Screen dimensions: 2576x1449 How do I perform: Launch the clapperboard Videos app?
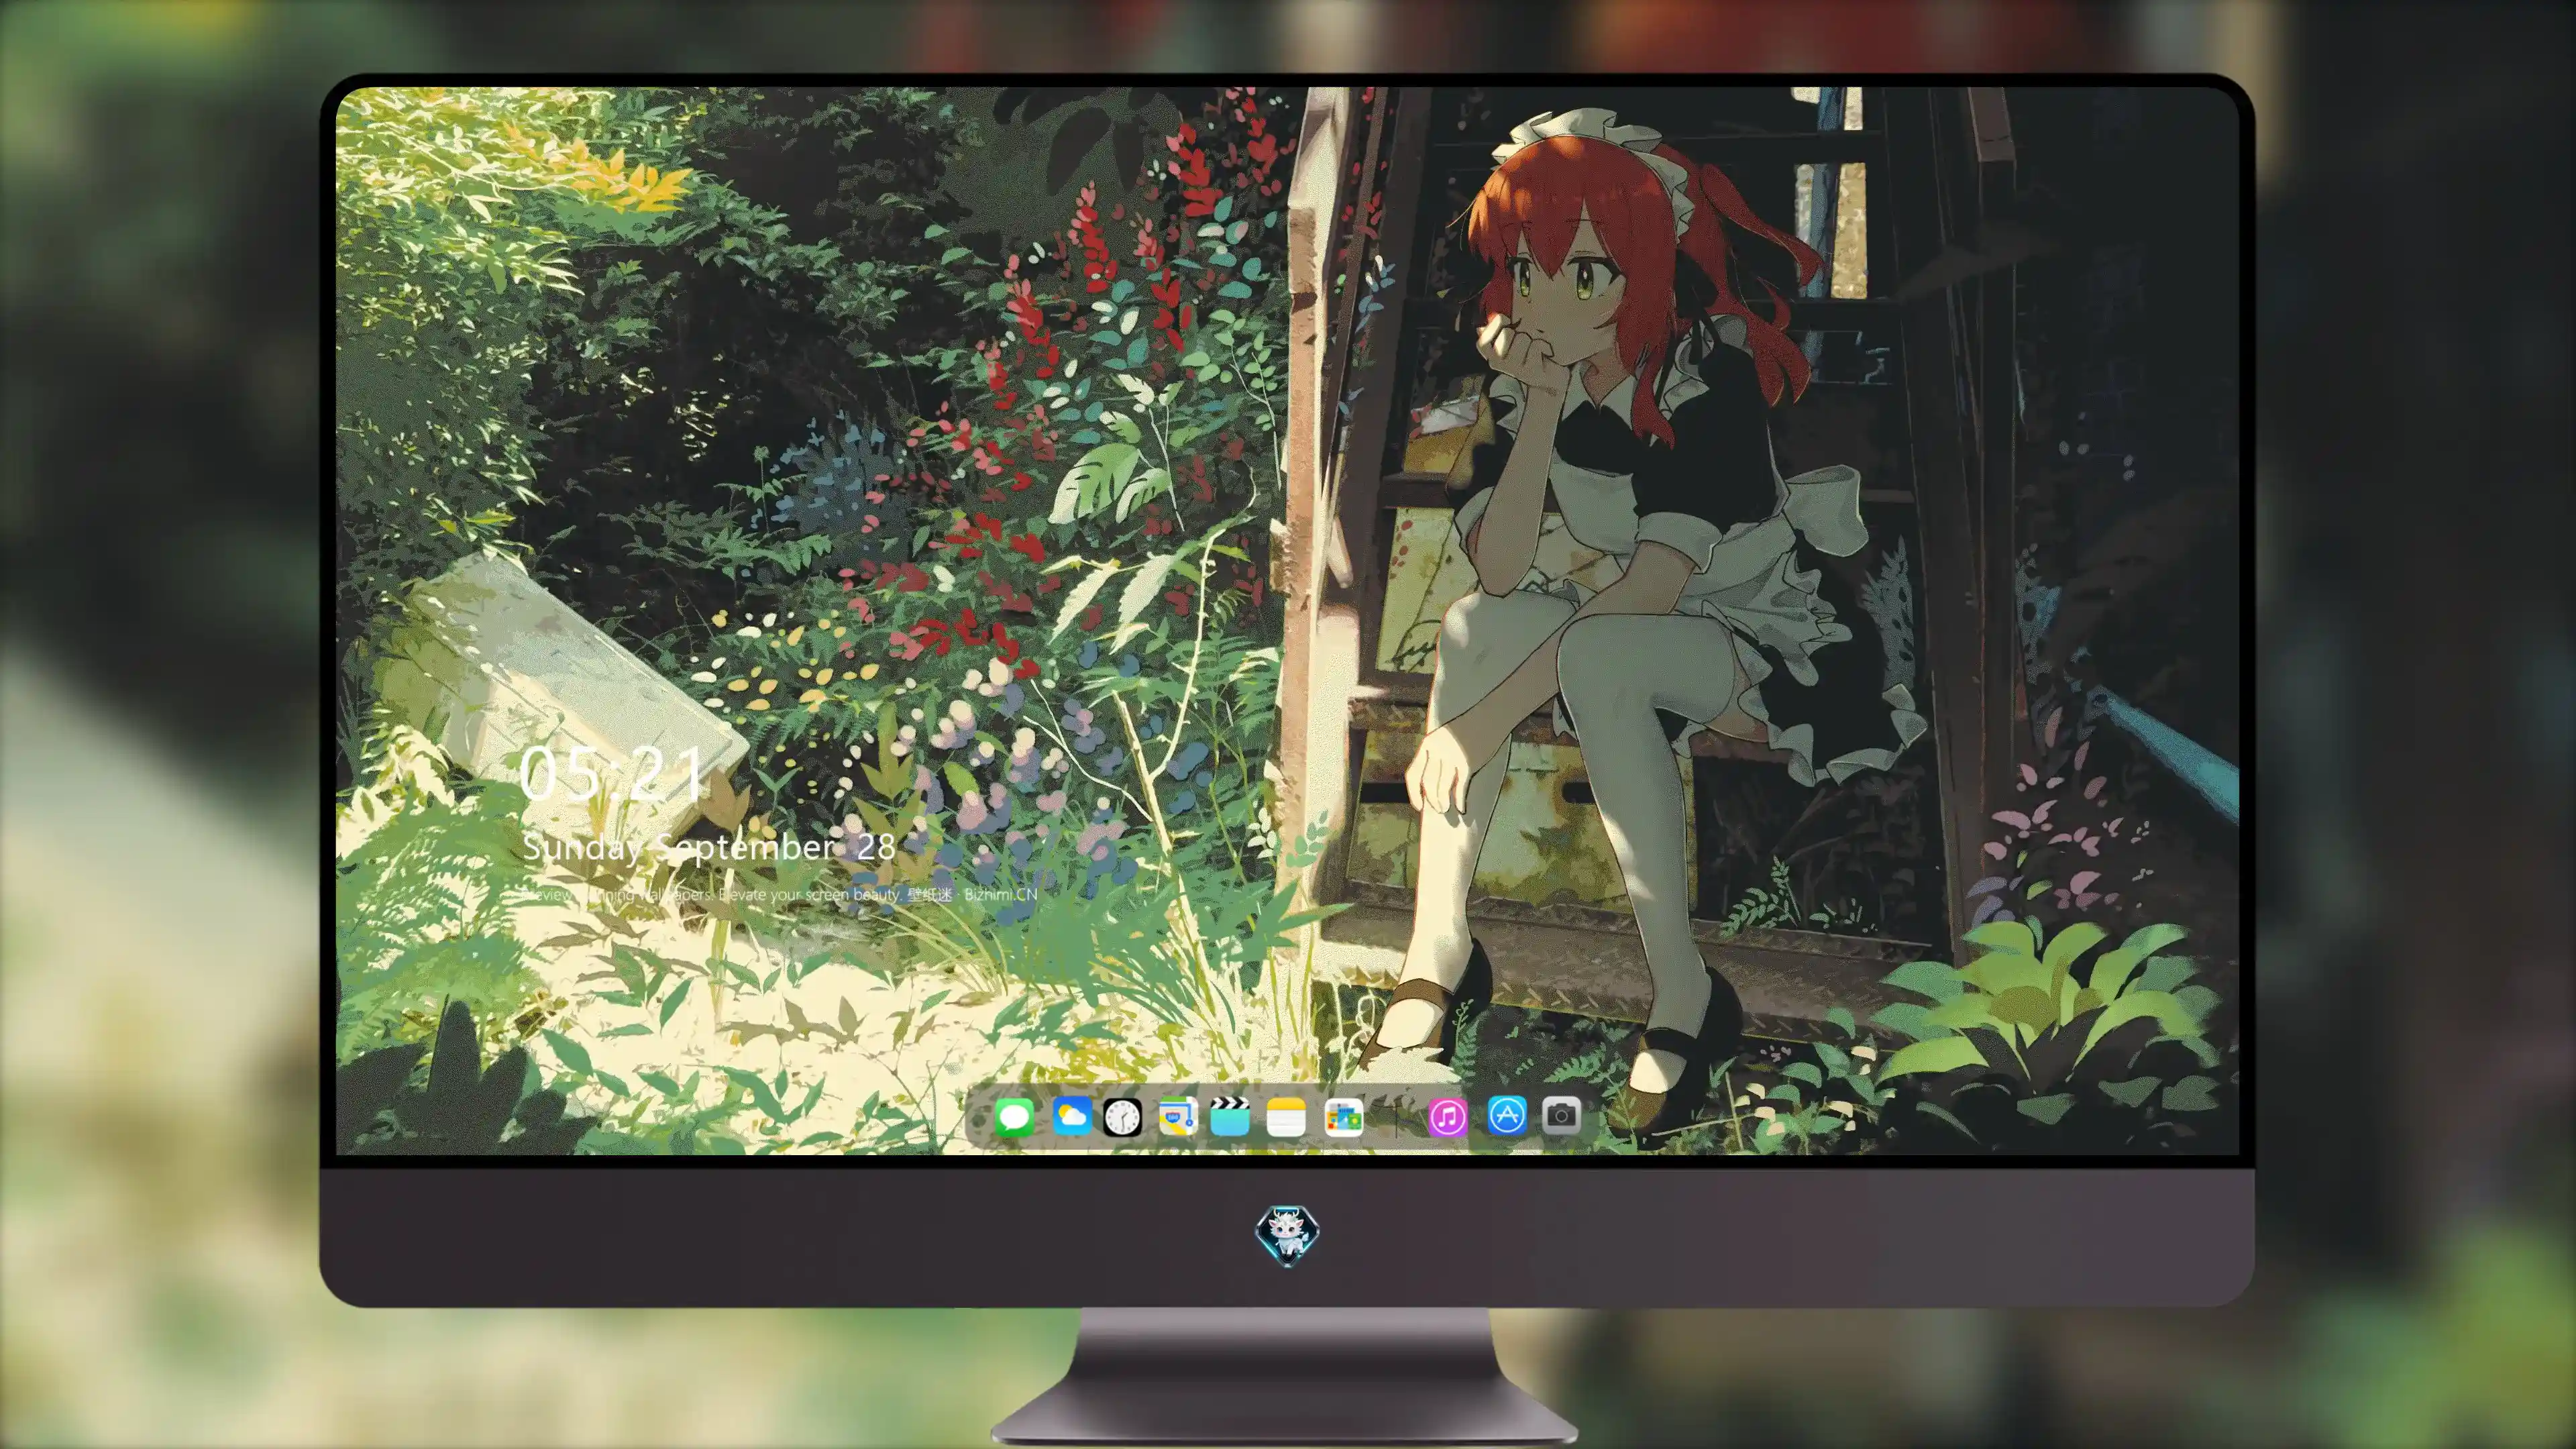coord(1230,1116)
